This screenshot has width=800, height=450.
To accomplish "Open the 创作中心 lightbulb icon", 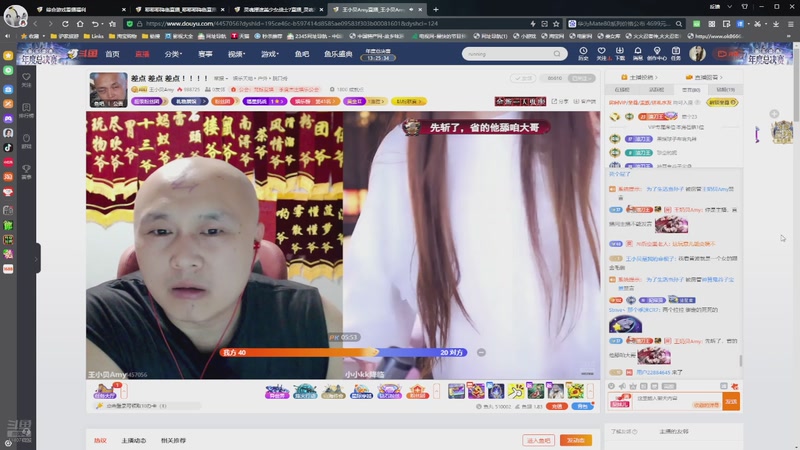I will coord(657,54).
